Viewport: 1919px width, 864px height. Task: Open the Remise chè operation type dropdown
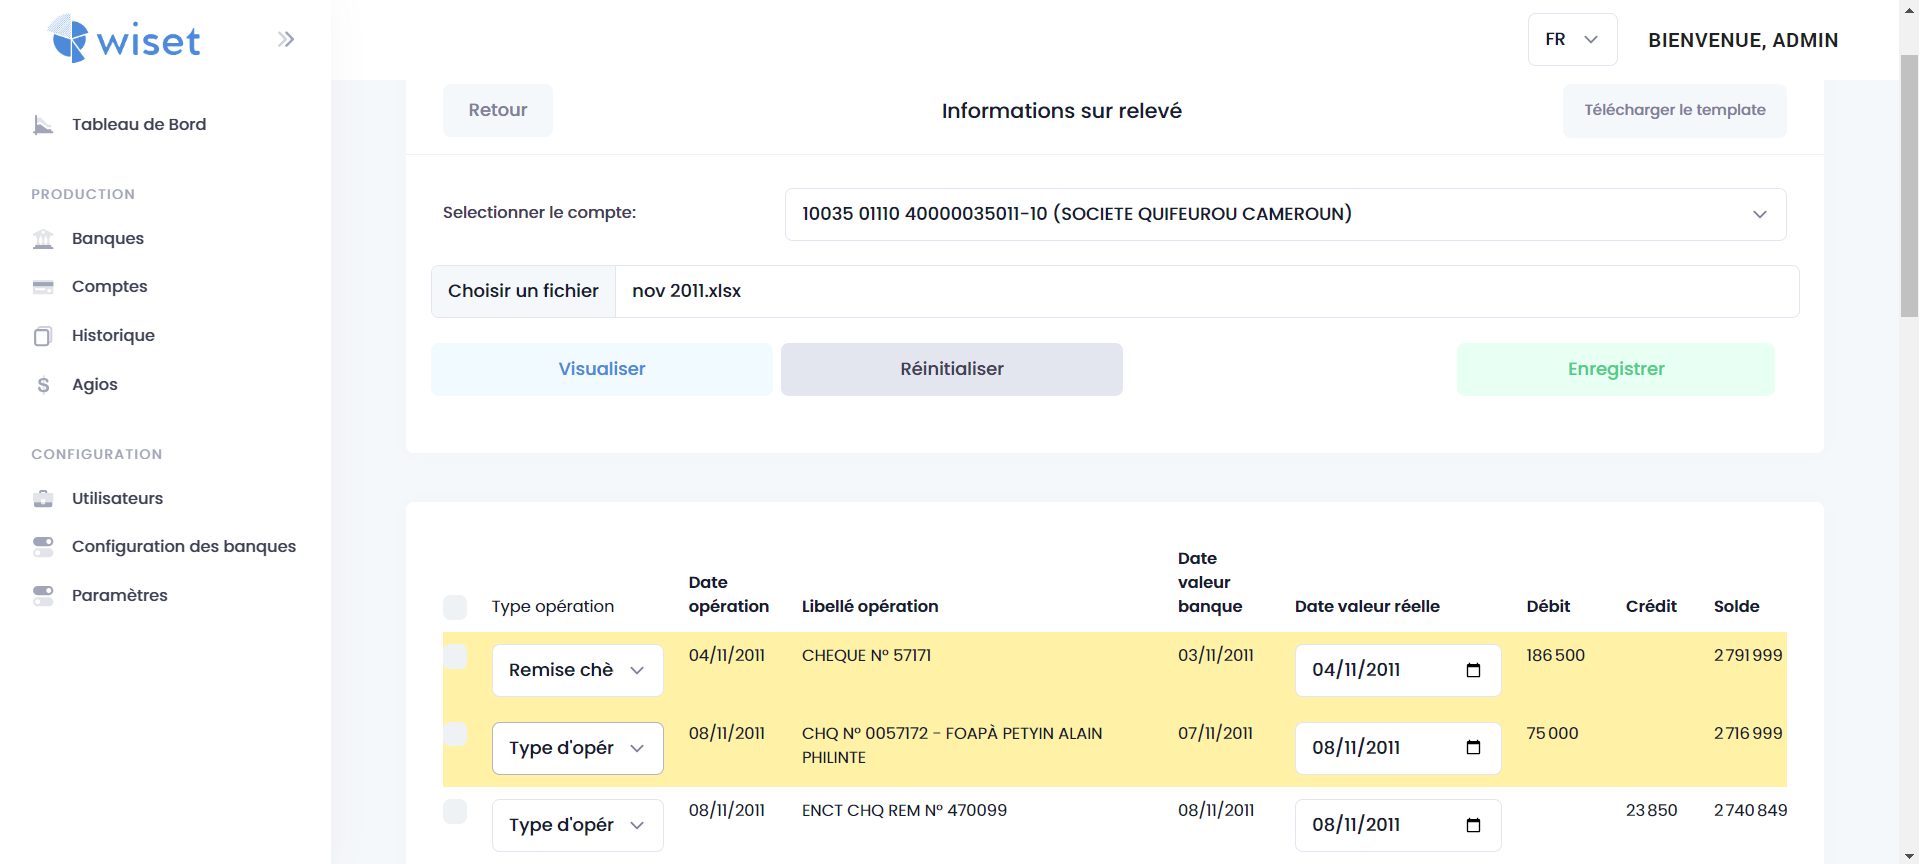coord(577,670)
